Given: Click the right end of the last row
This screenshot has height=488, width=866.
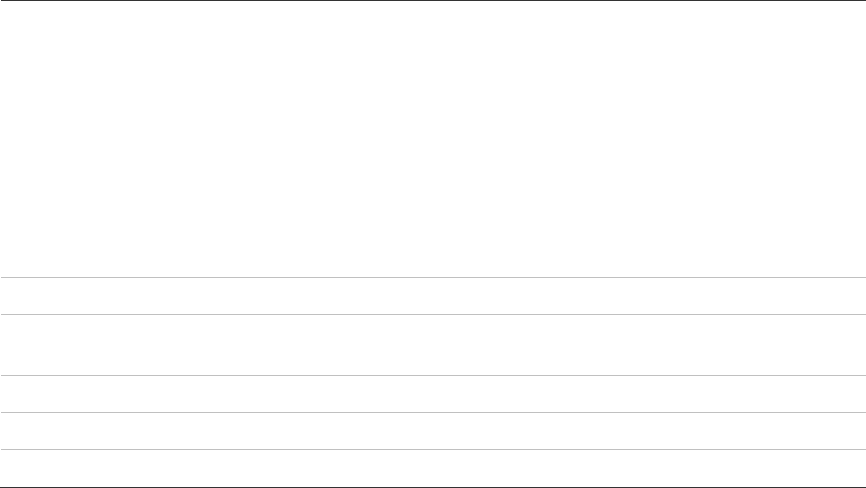Looking at the screenshot, I should pos(860,468).
